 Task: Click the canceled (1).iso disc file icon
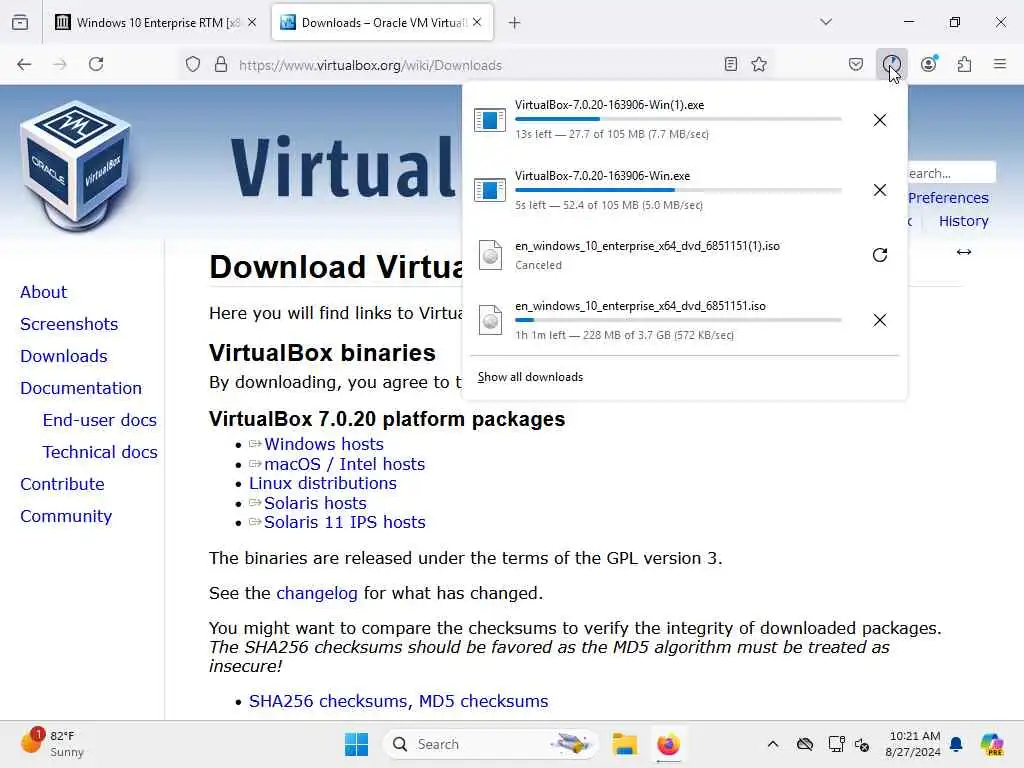pyautogui.click(x=490, y=255)
